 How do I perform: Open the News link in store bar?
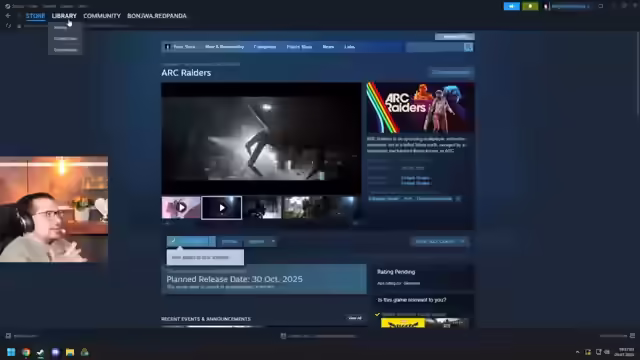click(x=328, y=47)
